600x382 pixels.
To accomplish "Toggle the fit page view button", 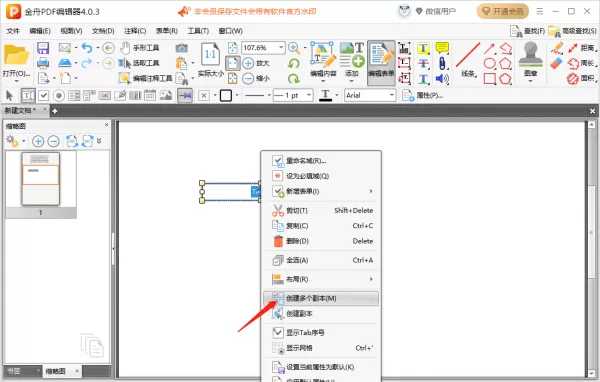I will tap(232, 63).
